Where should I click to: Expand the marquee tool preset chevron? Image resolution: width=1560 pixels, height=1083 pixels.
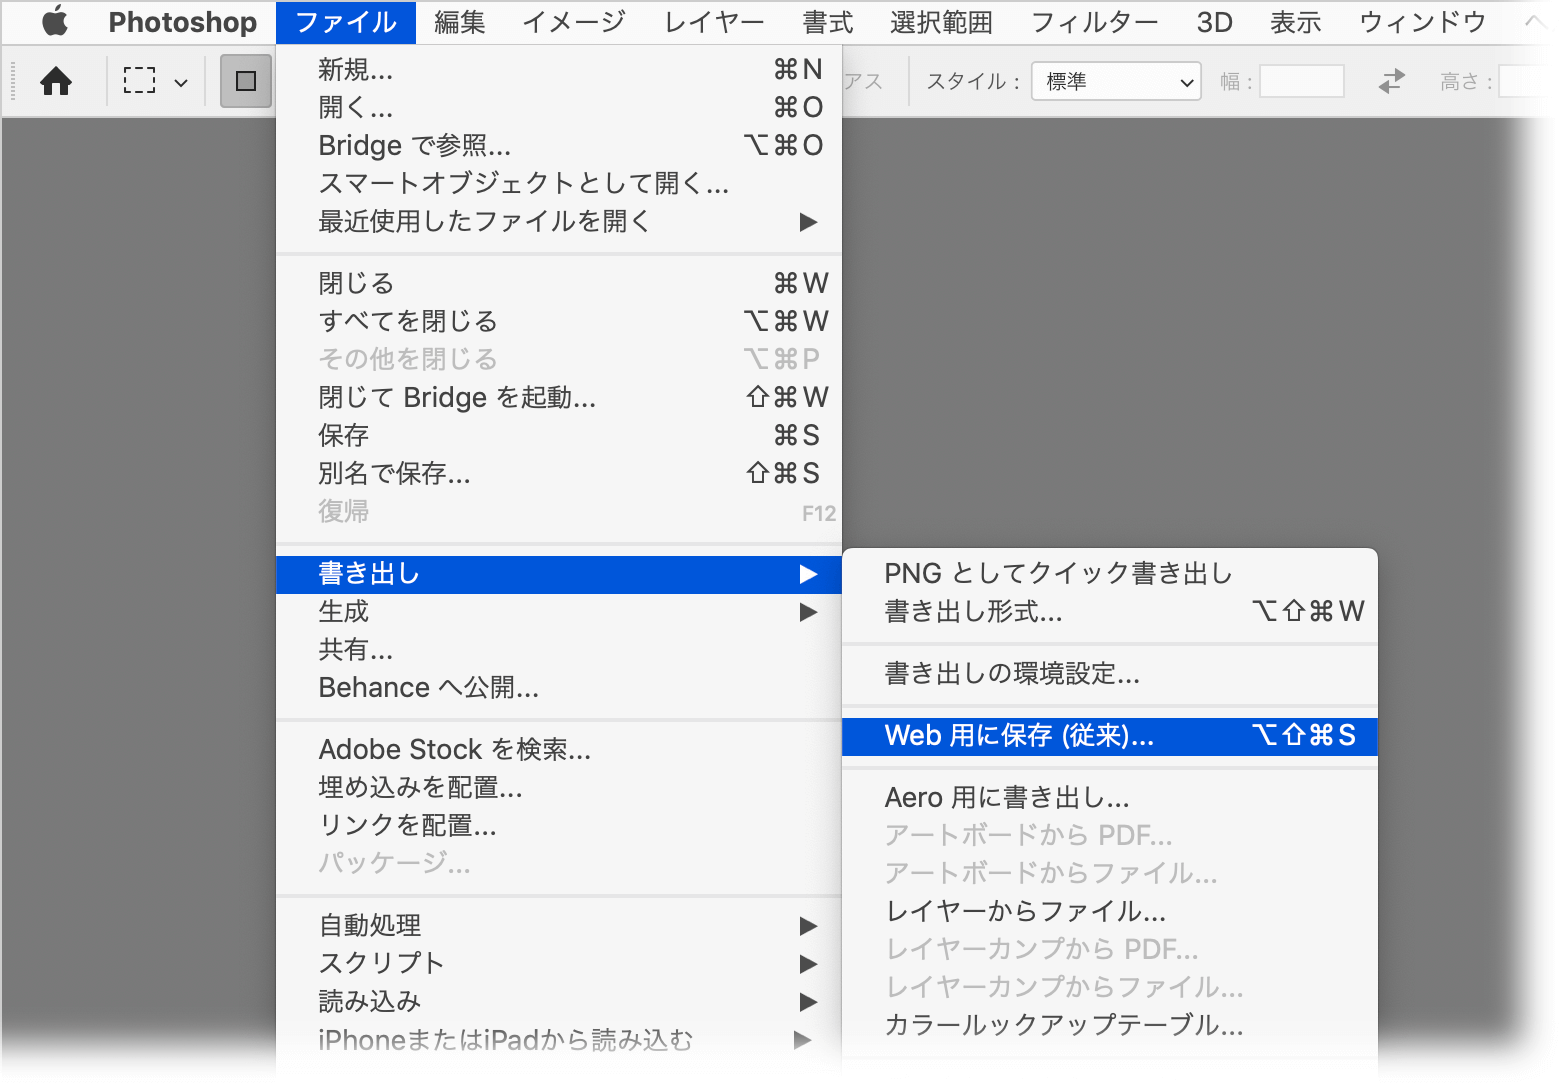coord(181,83)
